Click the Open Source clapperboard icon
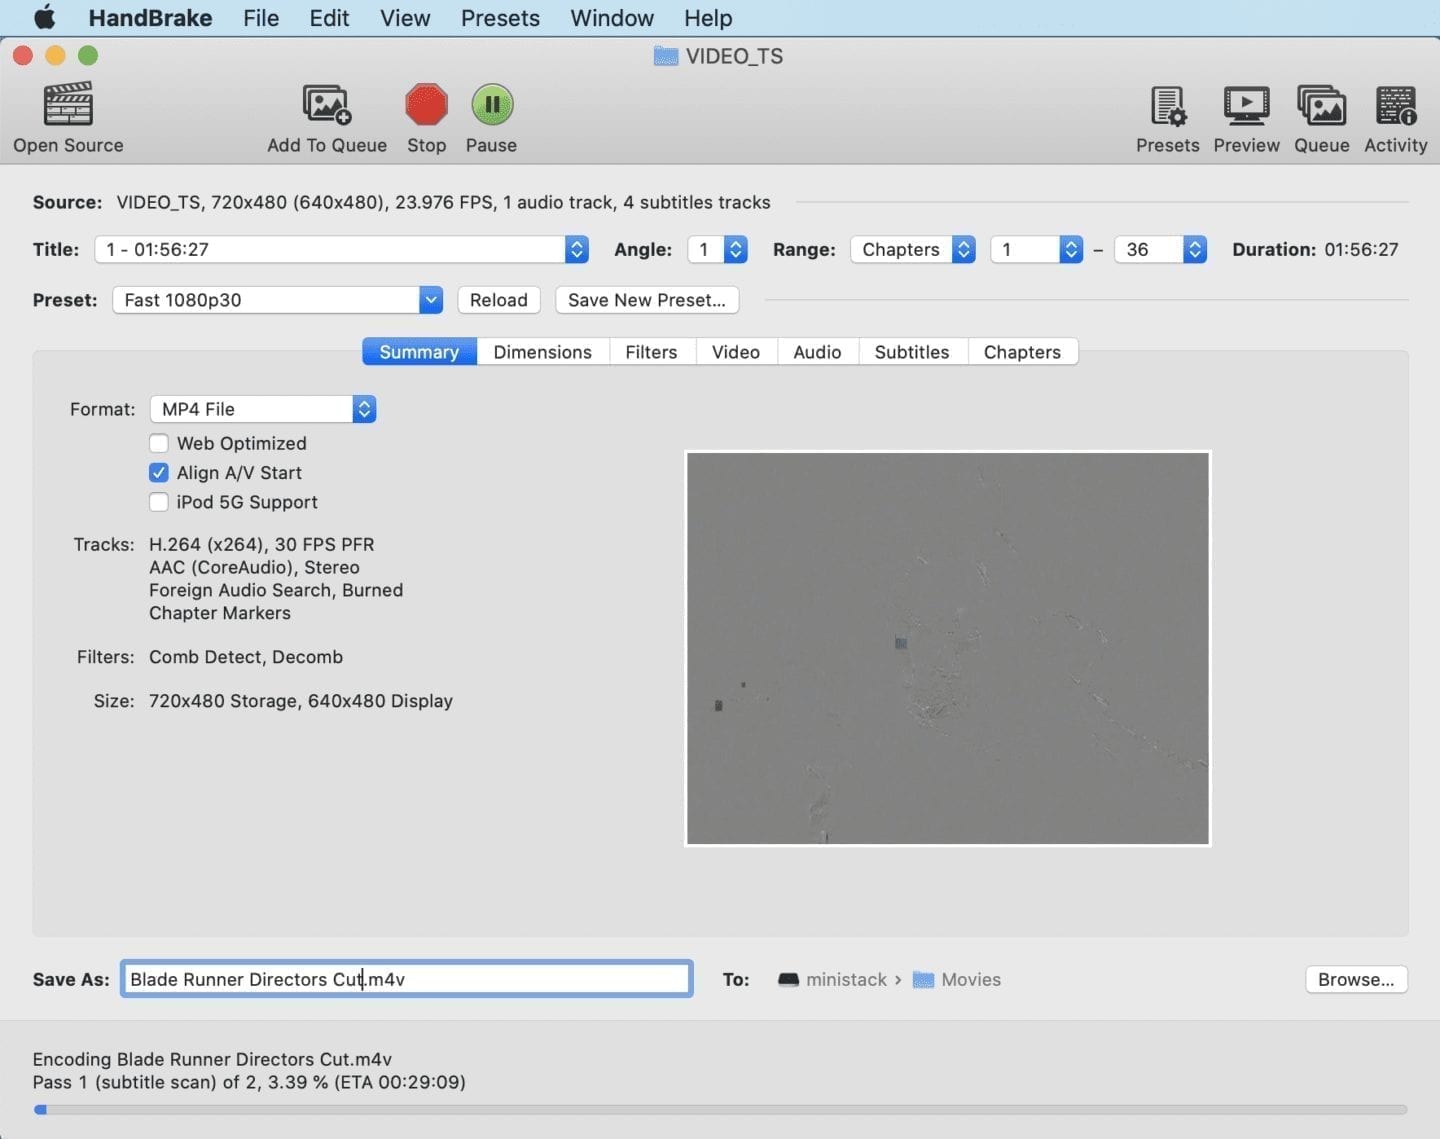Viewport: 1440px width, 1139px height. pyautogui.click(x=68, y=105)
